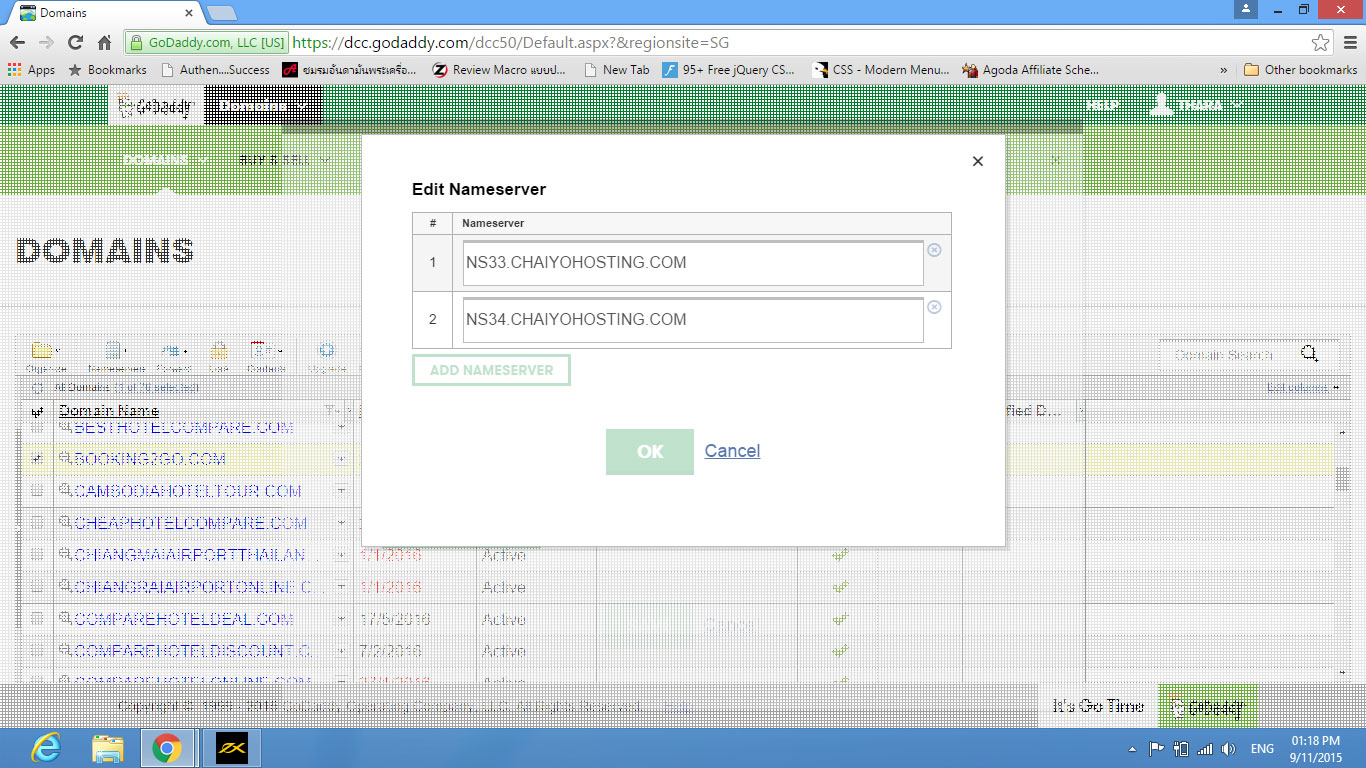
Task: Open the COMPAREHOTELDEAL.COM domain link
Action: click(x=184, y=619)
